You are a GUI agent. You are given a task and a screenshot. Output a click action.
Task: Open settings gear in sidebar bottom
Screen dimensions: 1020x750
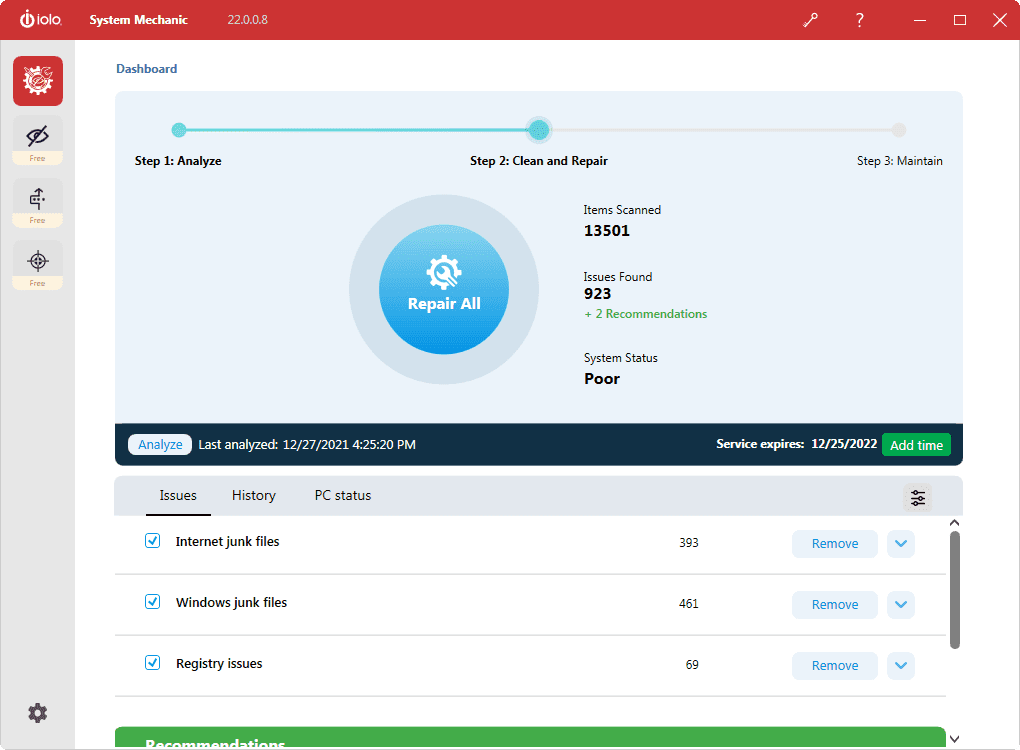tap(38, 713)
